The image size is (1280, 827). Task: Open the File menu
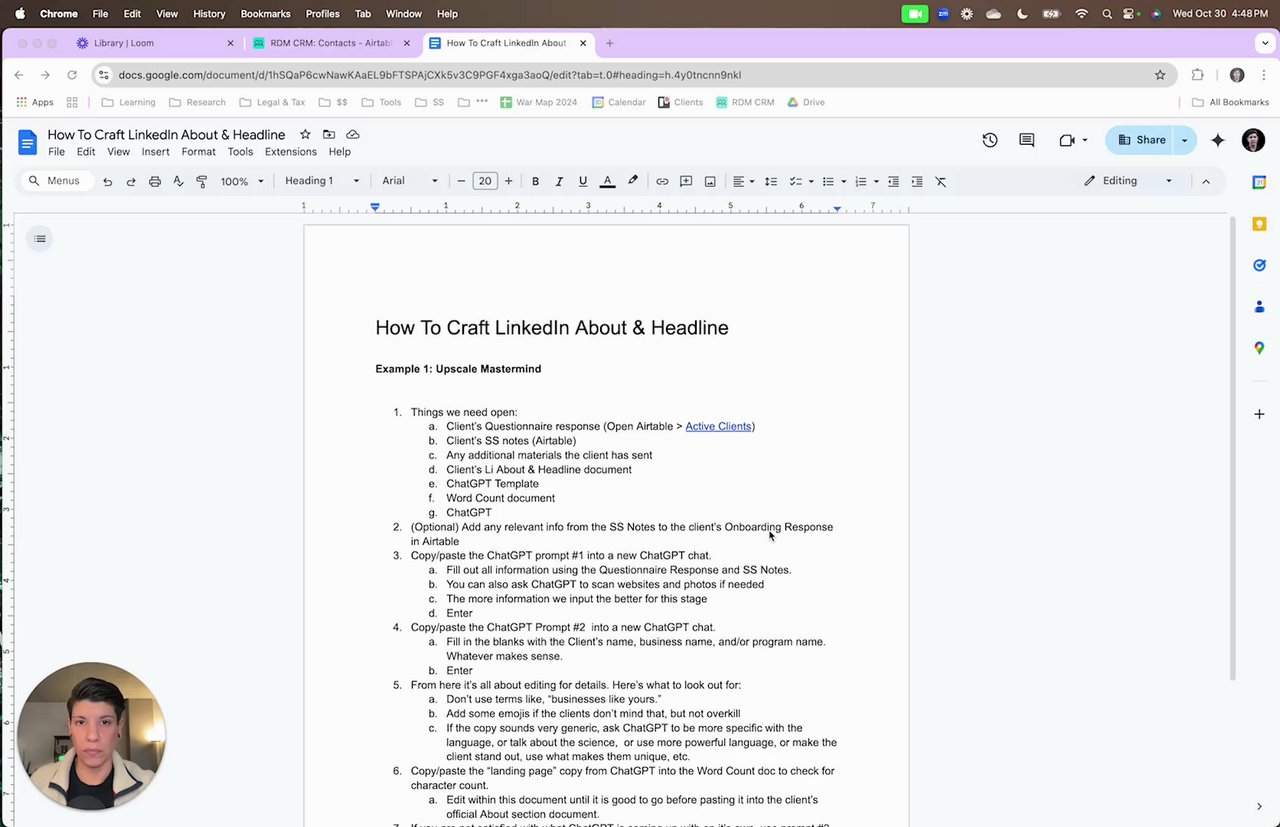click(x=56, y=152)
